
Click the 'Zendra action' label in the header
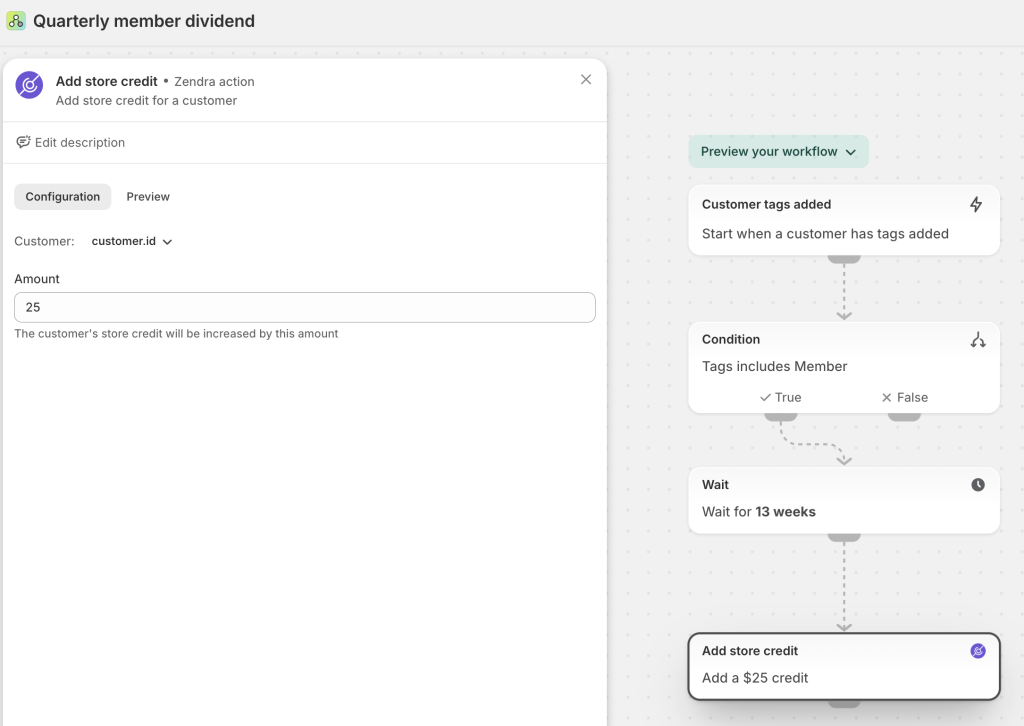tap(214, 82)
